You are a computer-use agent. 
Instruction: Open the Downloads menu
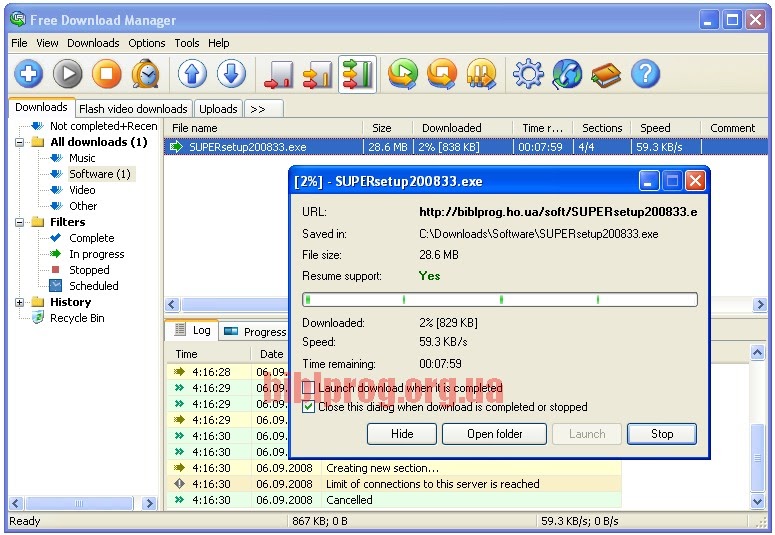click(x=93, y=43)
